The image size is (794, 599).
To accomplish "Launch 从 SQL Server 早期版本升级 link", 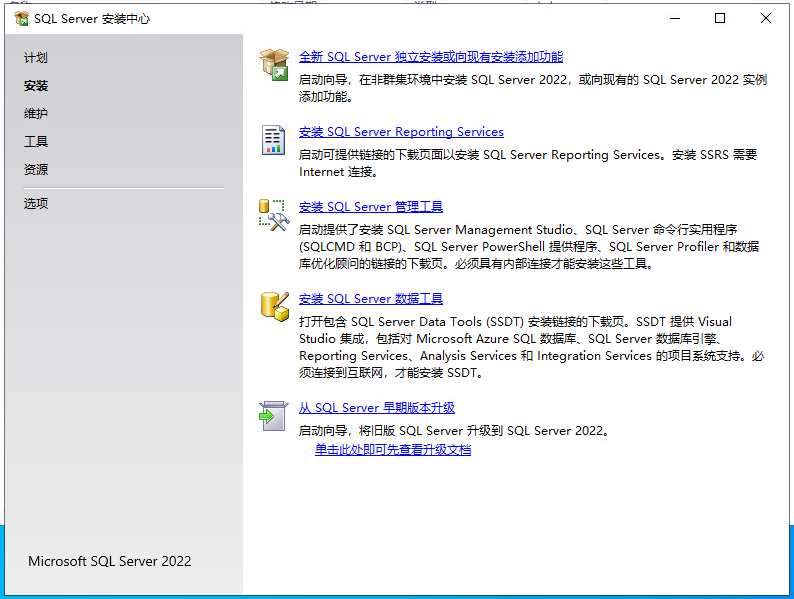I will 377,408.
